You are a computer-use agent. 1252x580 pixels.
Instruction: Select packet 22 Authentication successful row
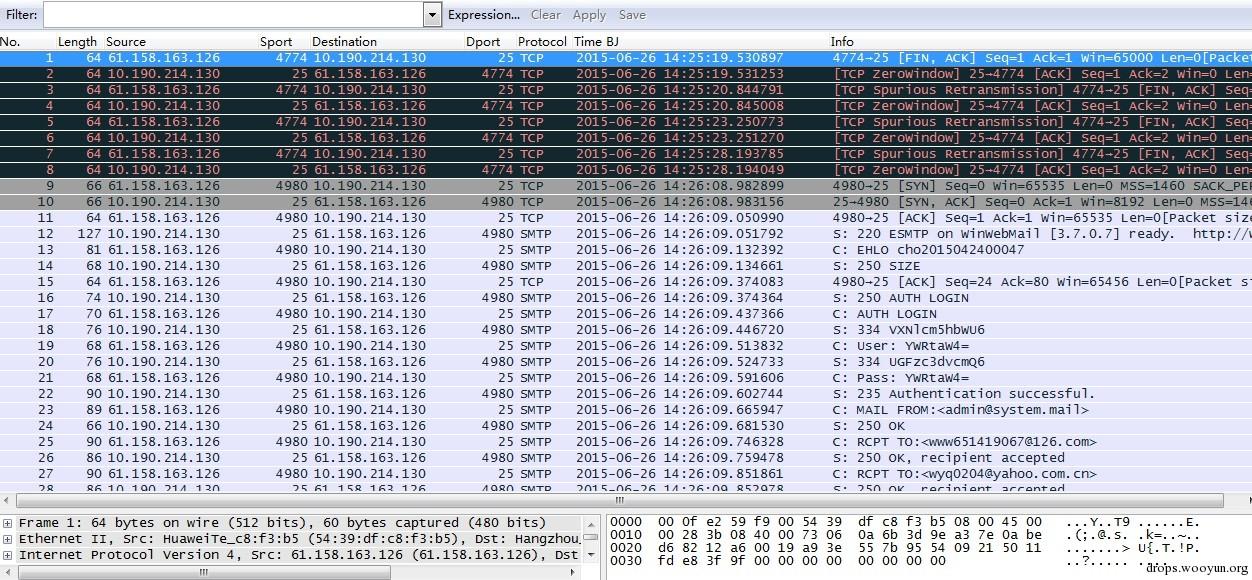[x=626, y=394]
